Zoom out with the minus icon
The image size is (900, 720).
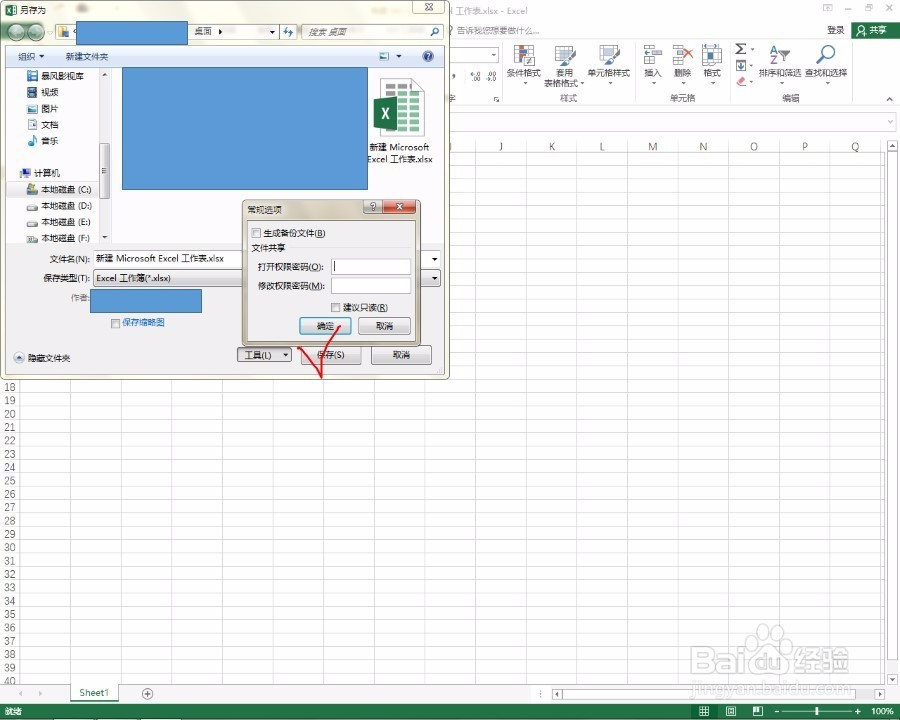coord(777,711)
